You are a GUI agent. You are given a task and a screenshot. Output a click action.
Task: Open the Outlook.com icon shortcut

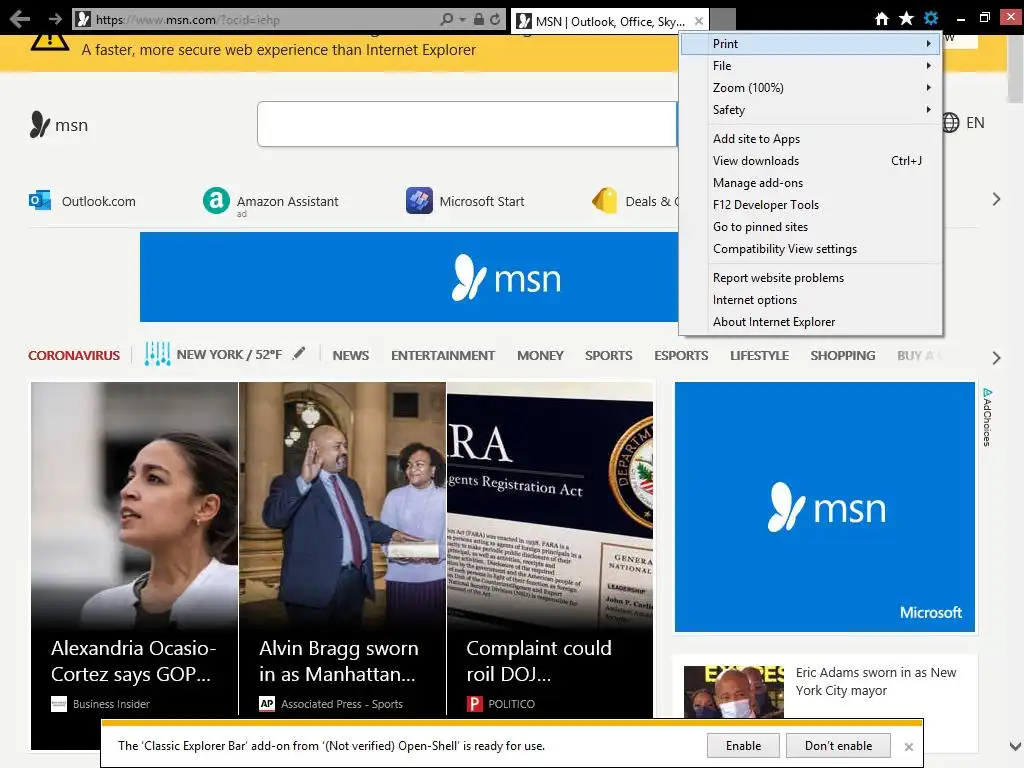(x=40, y=200)
